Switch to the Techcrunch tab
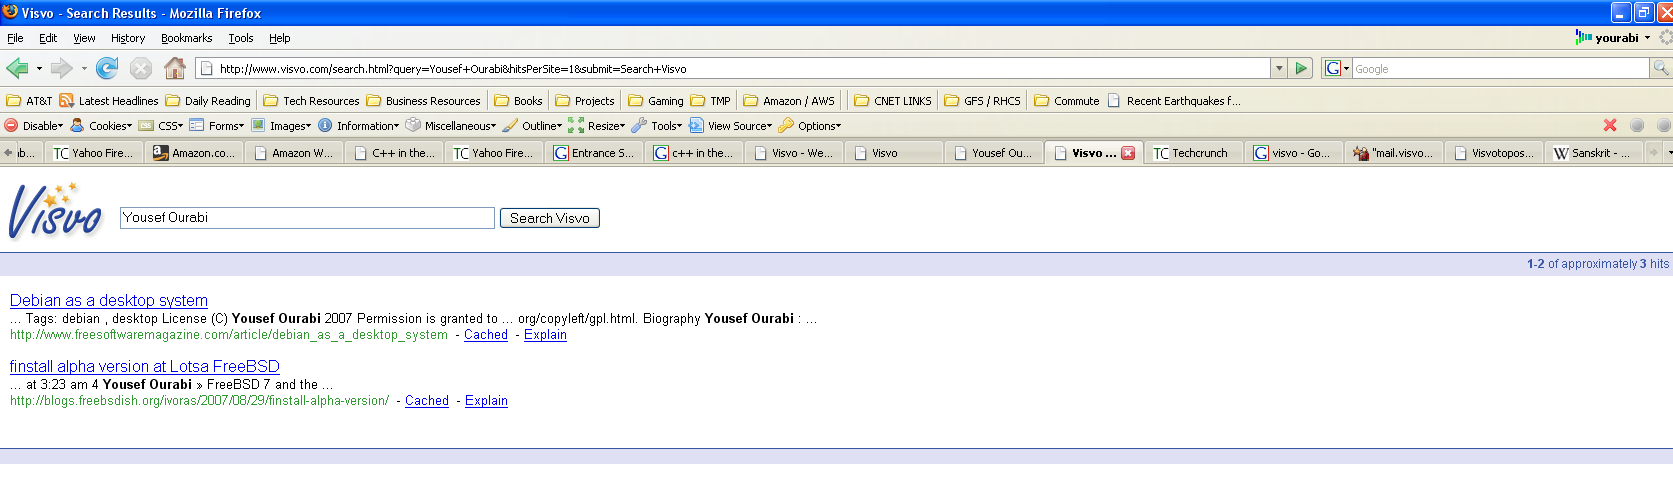Viewport: 1673px width, 480px height. point(1194,153)
